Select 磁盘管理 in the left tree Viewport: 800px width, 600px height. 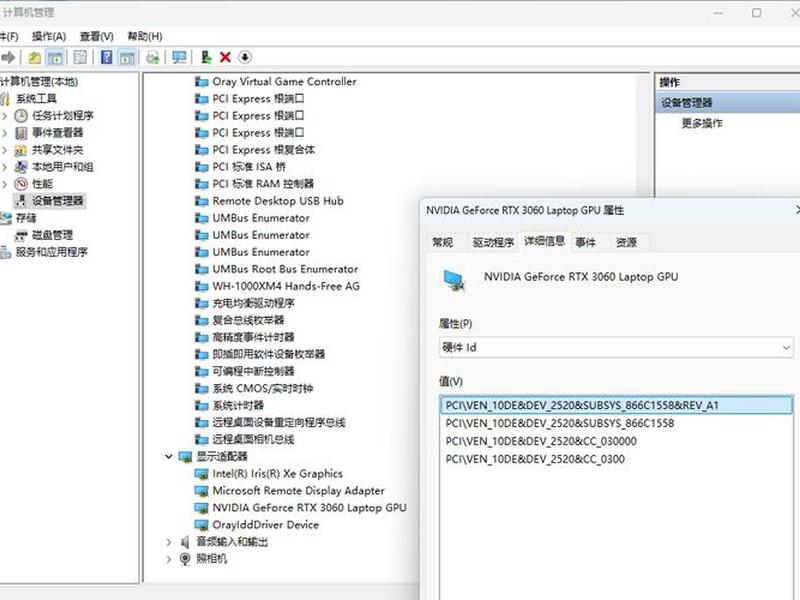click(x=53, y=235)
